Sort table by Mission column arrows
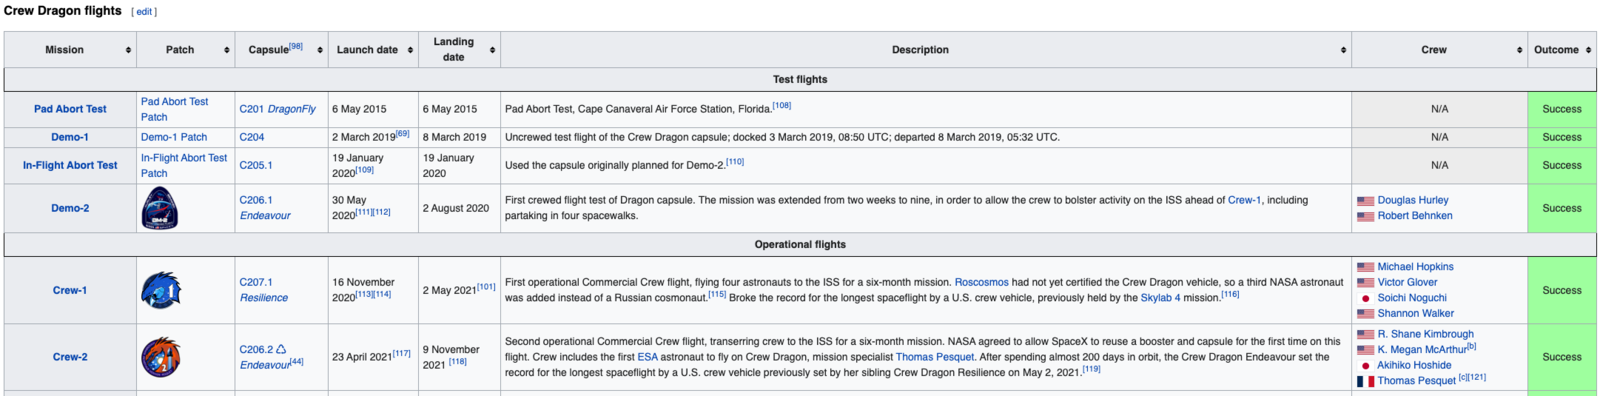The image size is (1600, 396). [128, 50]
